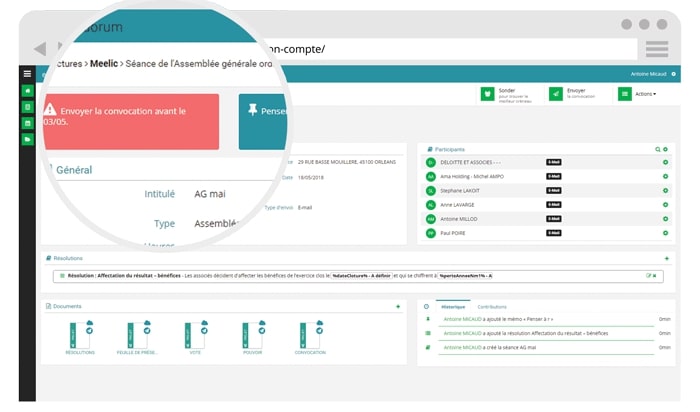Image resolution: width=700 pixels, height=412 pixels.
Task: Open the browser menu hamburger button
Action: [656, 49]
